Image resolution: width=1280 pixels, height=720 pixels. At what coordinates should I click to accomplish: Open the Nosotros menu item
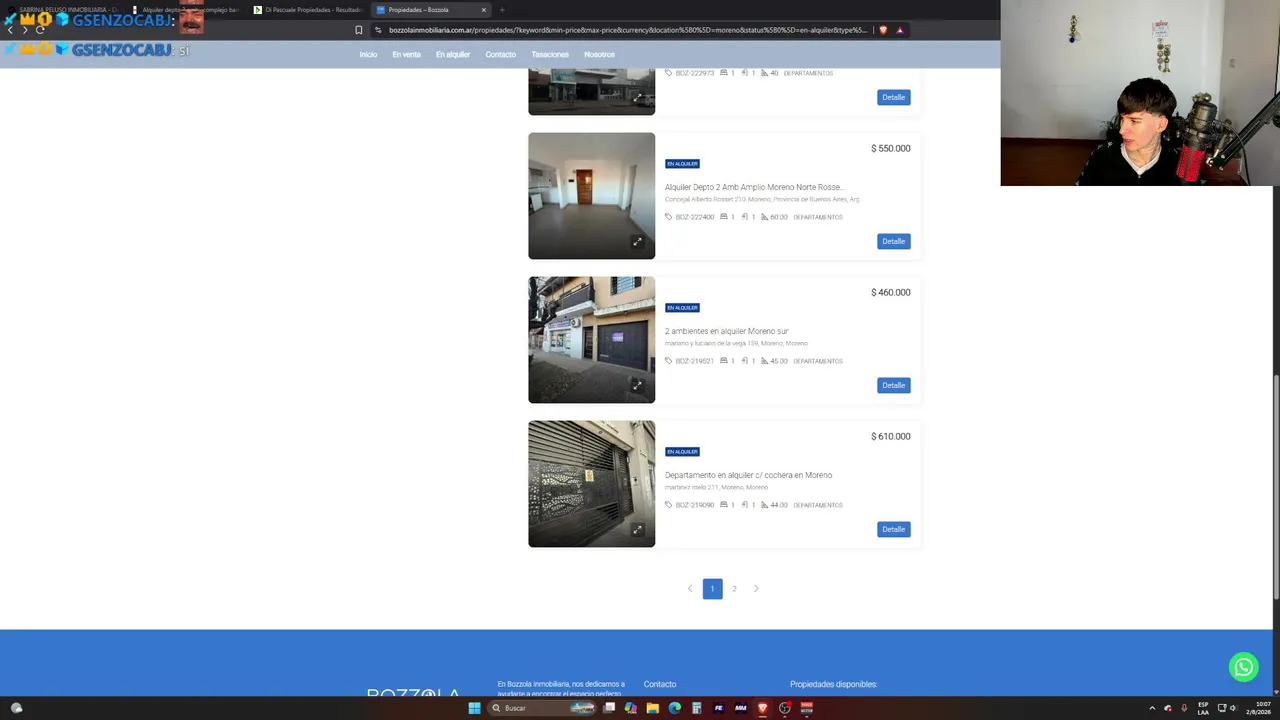click(599, 55)
